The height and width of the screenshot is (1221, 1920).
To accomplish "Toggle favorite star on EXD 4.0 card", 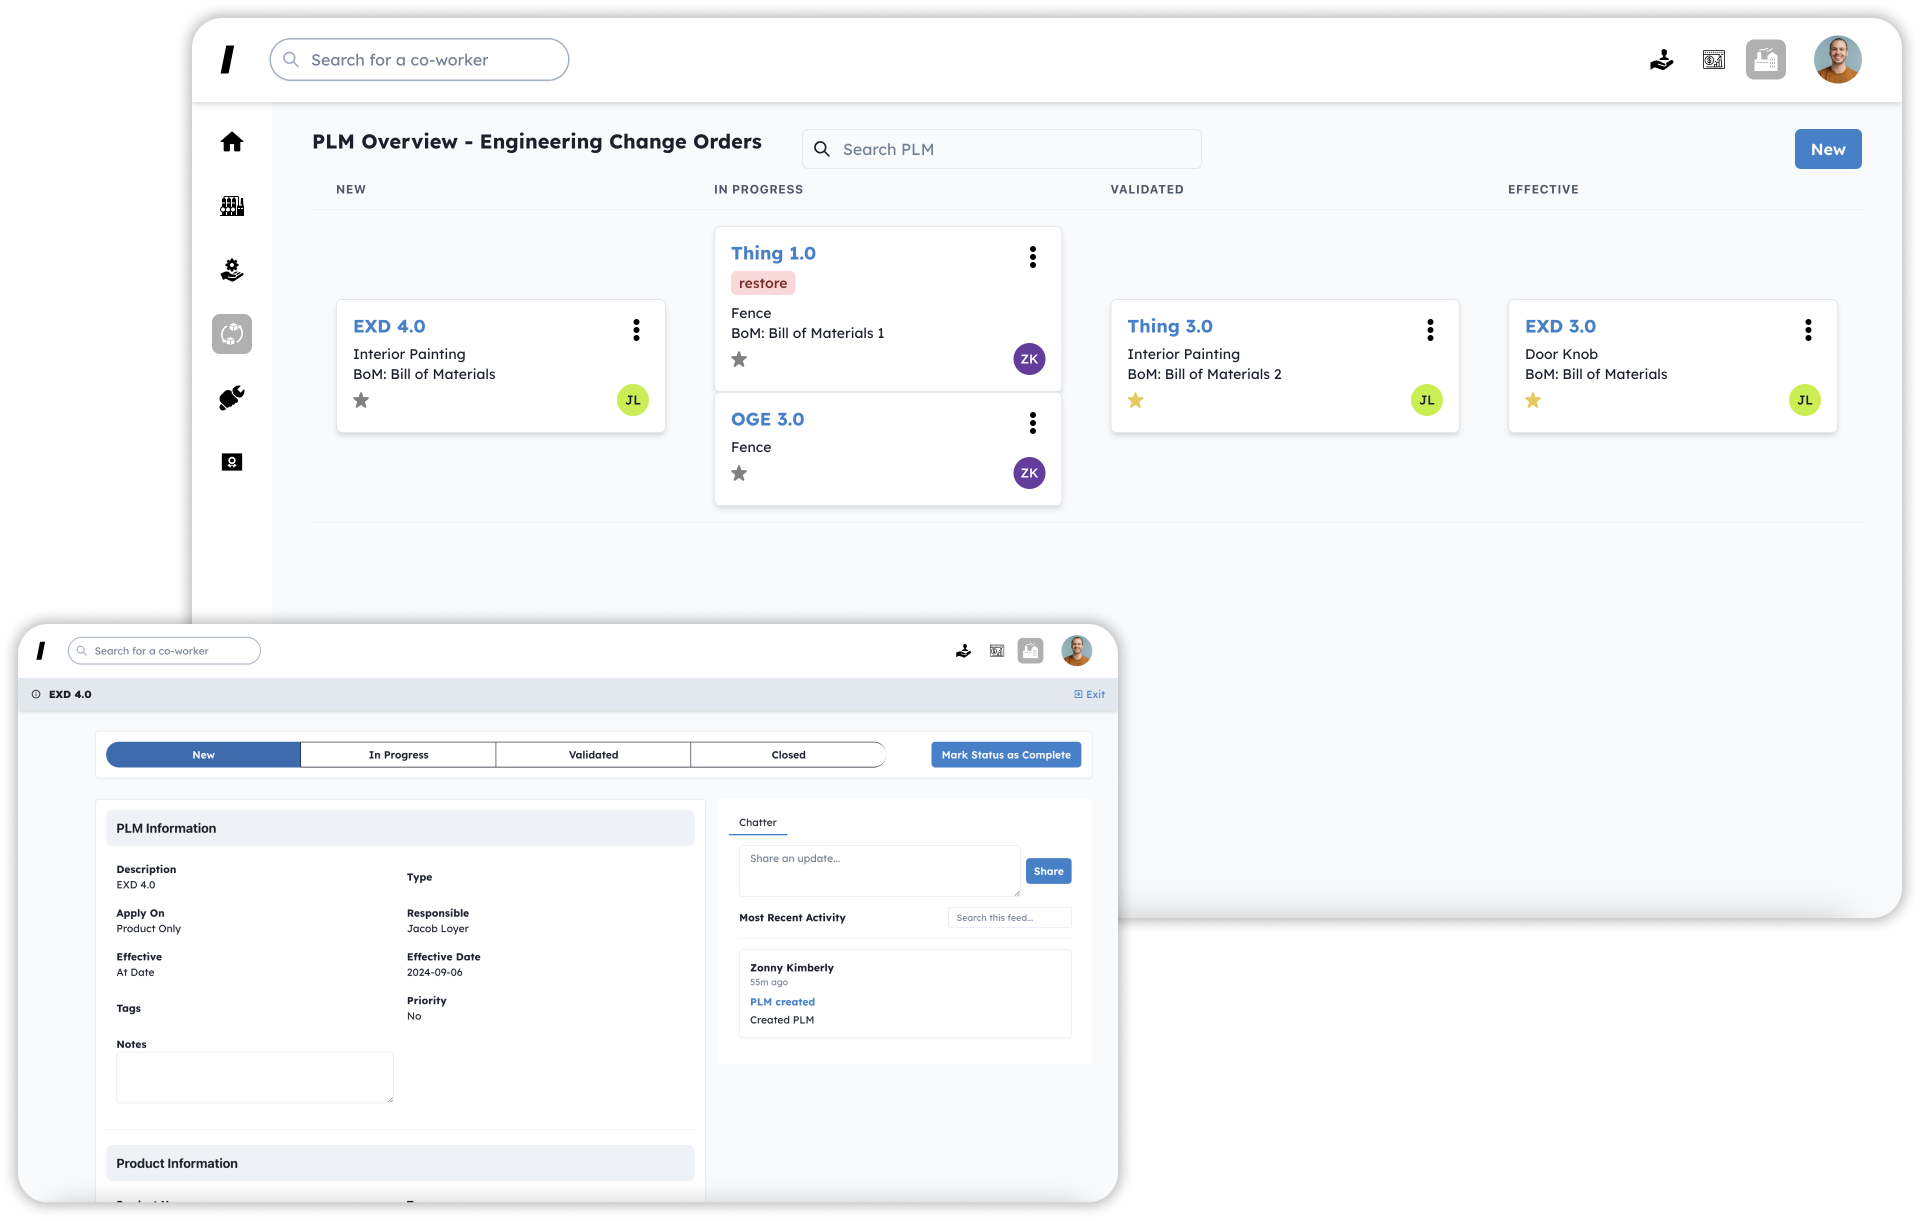I will (x=361, y=400).
